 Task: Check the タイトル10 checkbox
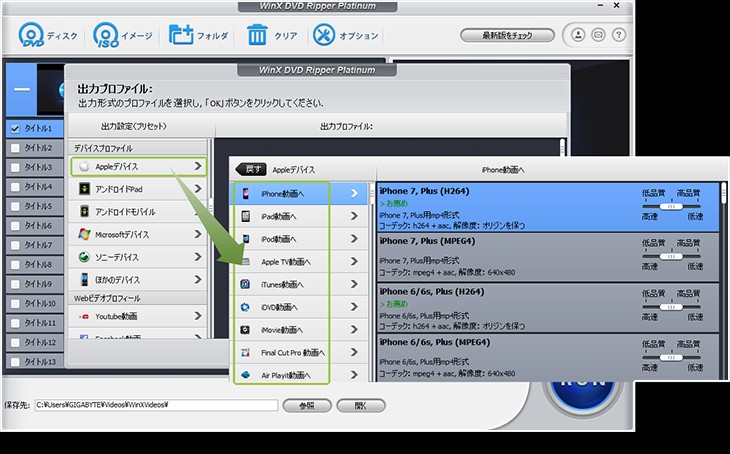click(x=15, y=304)
